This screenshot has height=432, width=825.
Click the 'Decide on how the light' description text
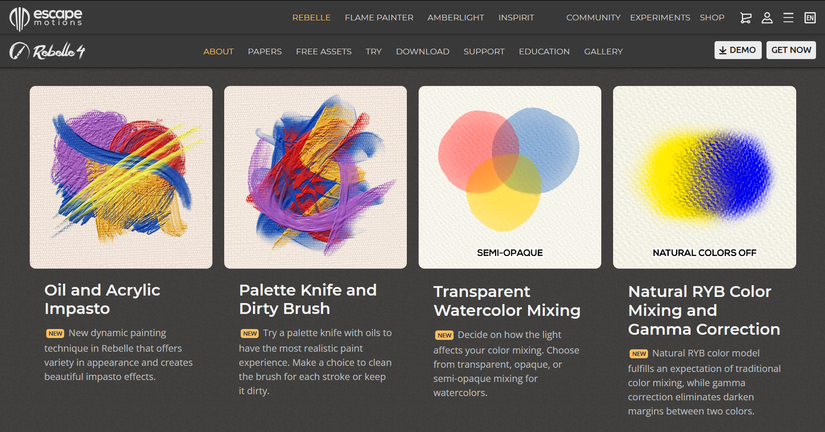(x=506, y=364)
